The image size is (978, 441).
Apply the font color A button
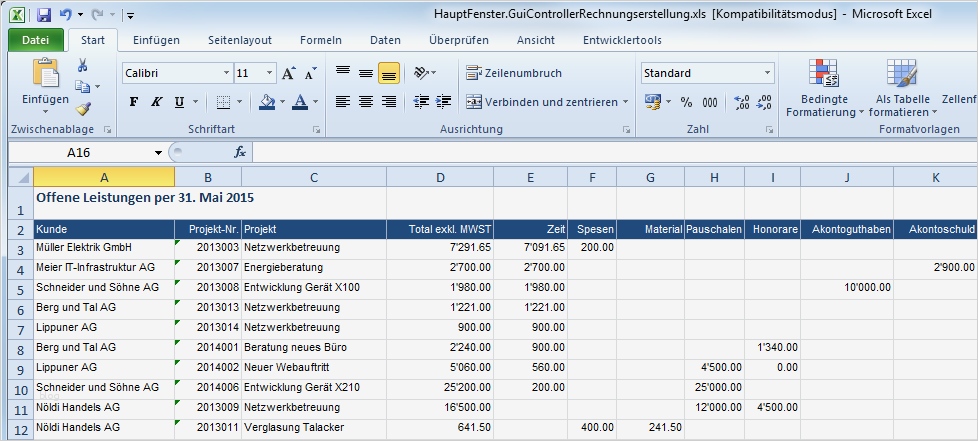click(x=300, y=102)
